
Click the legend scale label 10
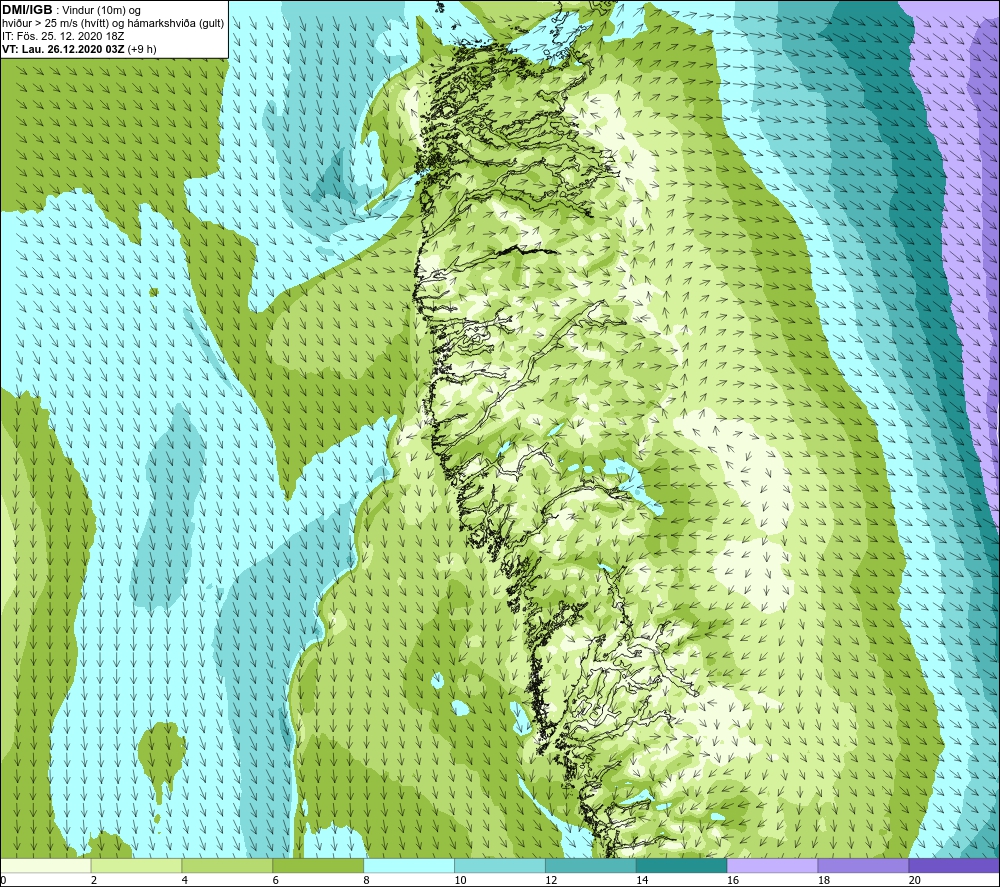pos(460,880)
